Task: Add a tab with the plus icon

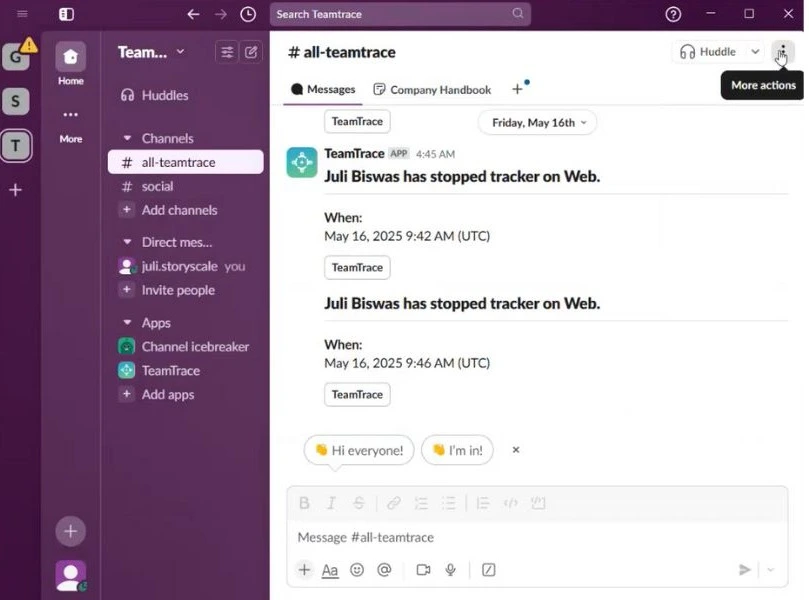Action: [x=517, y=89]
